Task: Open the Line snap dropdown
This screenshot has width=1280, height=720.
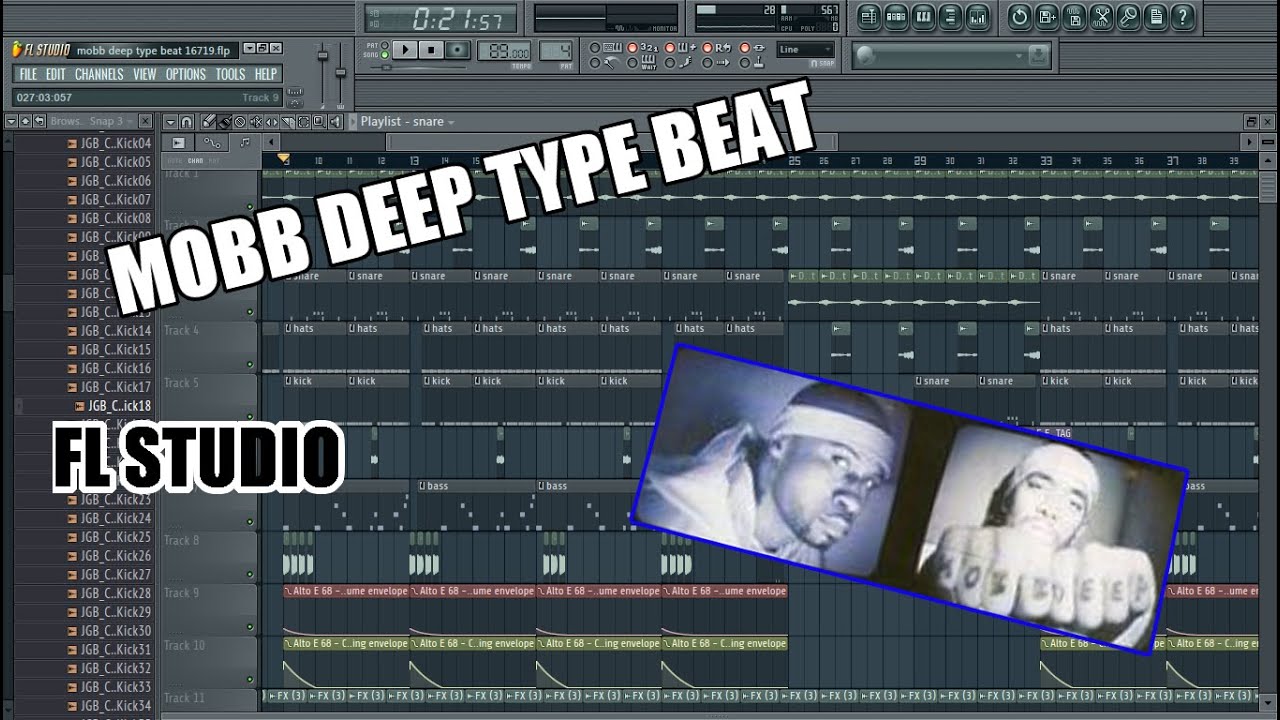Action: coord(806,50)
